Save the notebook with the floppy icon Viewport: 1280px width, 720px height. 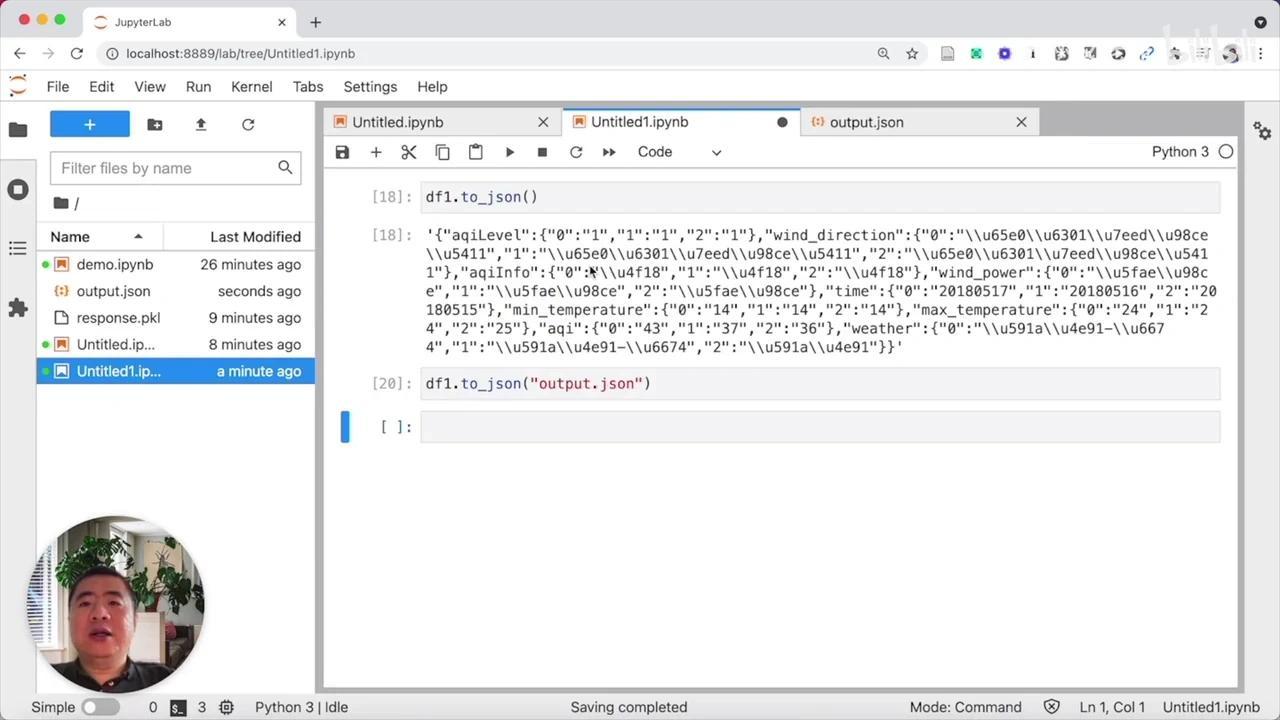342,152
